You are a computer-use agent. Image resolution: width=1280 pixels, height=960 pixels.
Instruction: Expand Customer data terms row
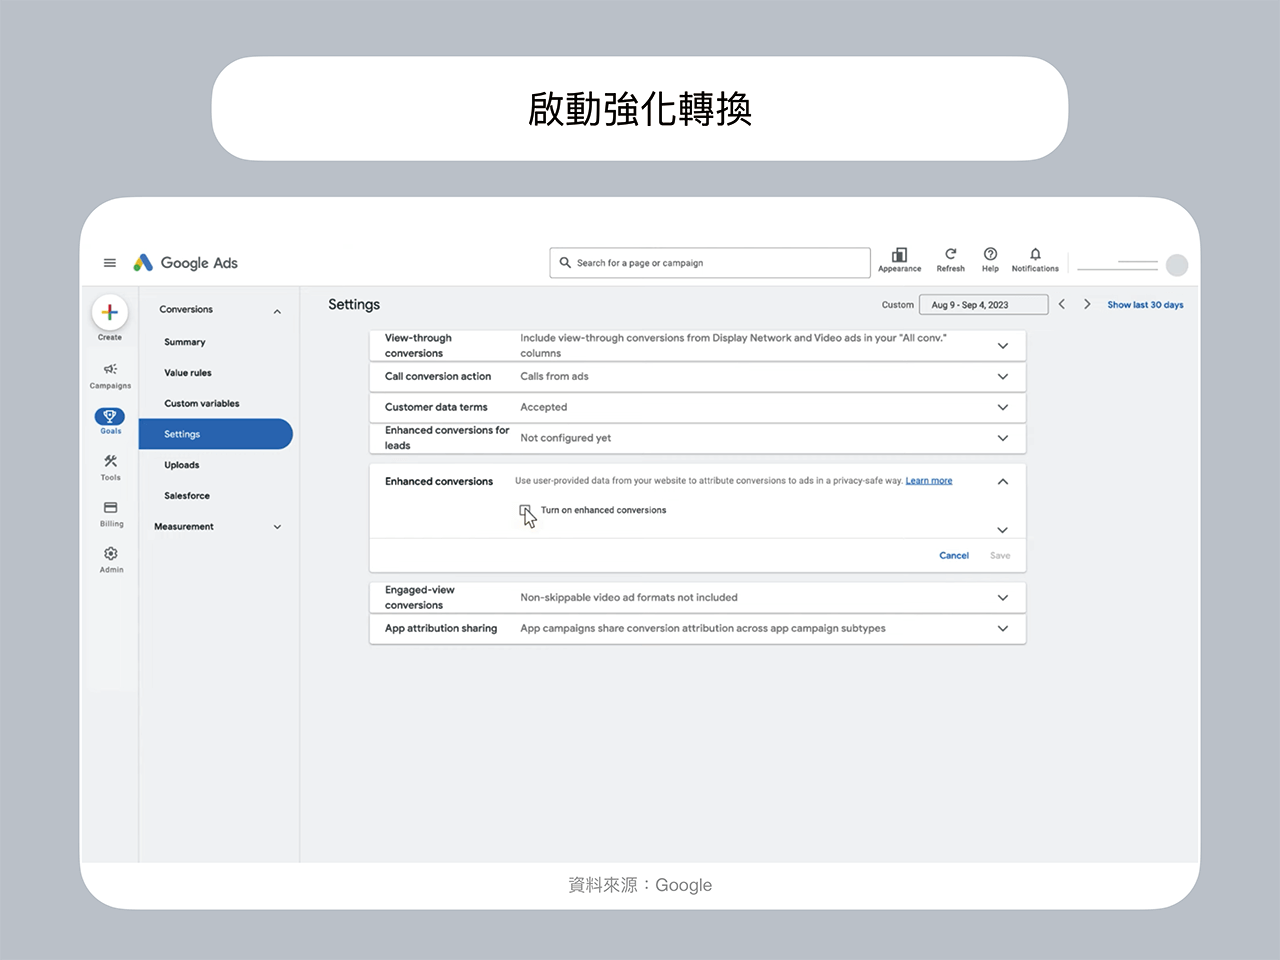[x=1003, y=408]
